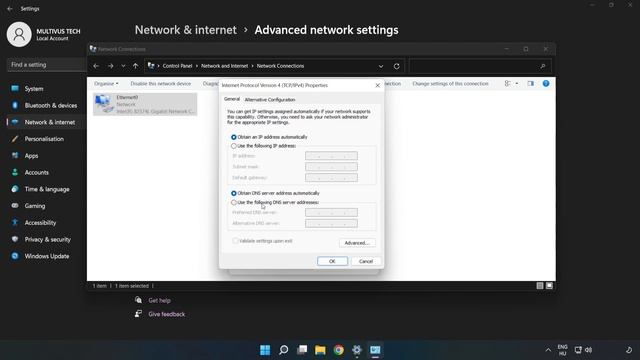Open Apps settings

click(45, 156)
